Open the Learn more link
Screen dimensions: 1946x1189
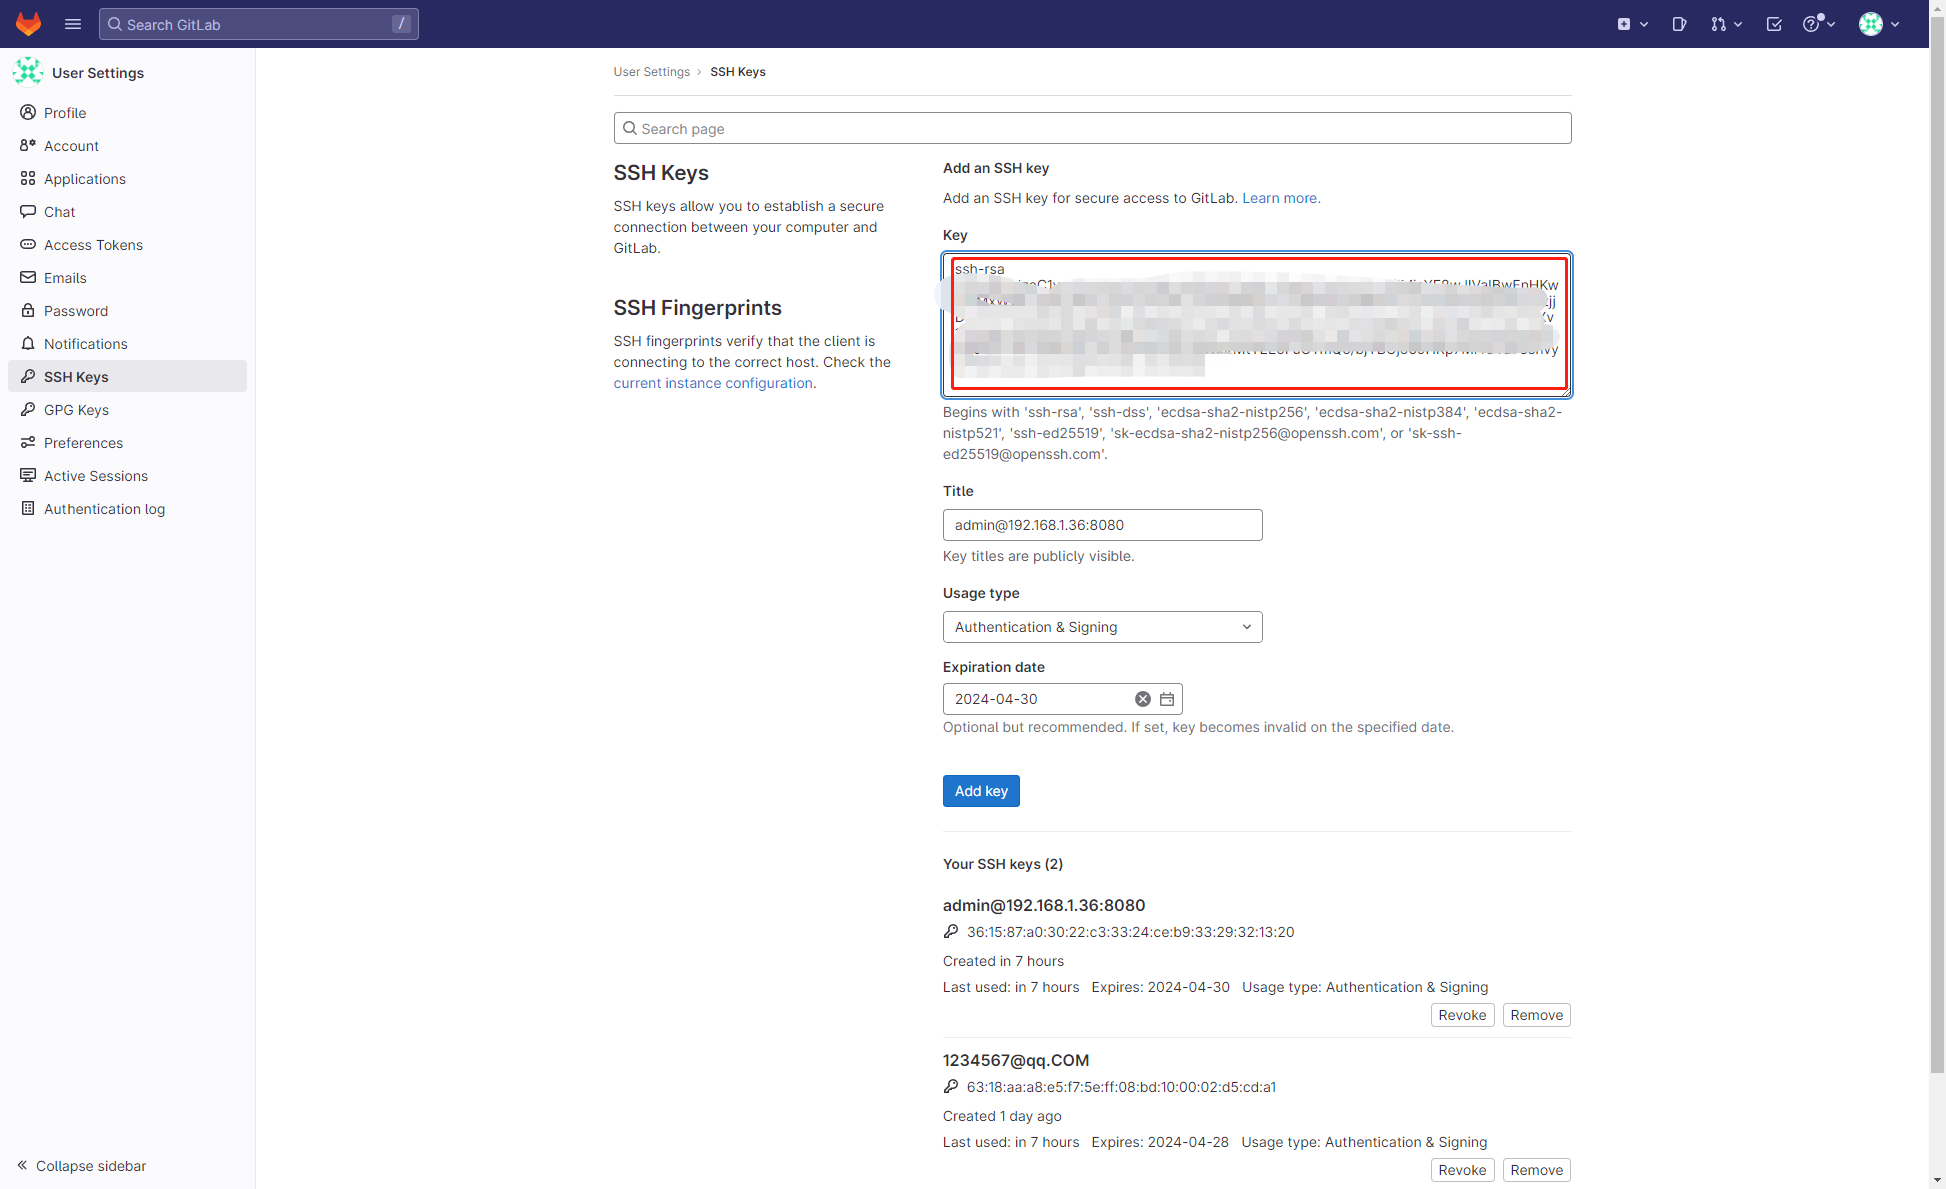click(1281, 198)
